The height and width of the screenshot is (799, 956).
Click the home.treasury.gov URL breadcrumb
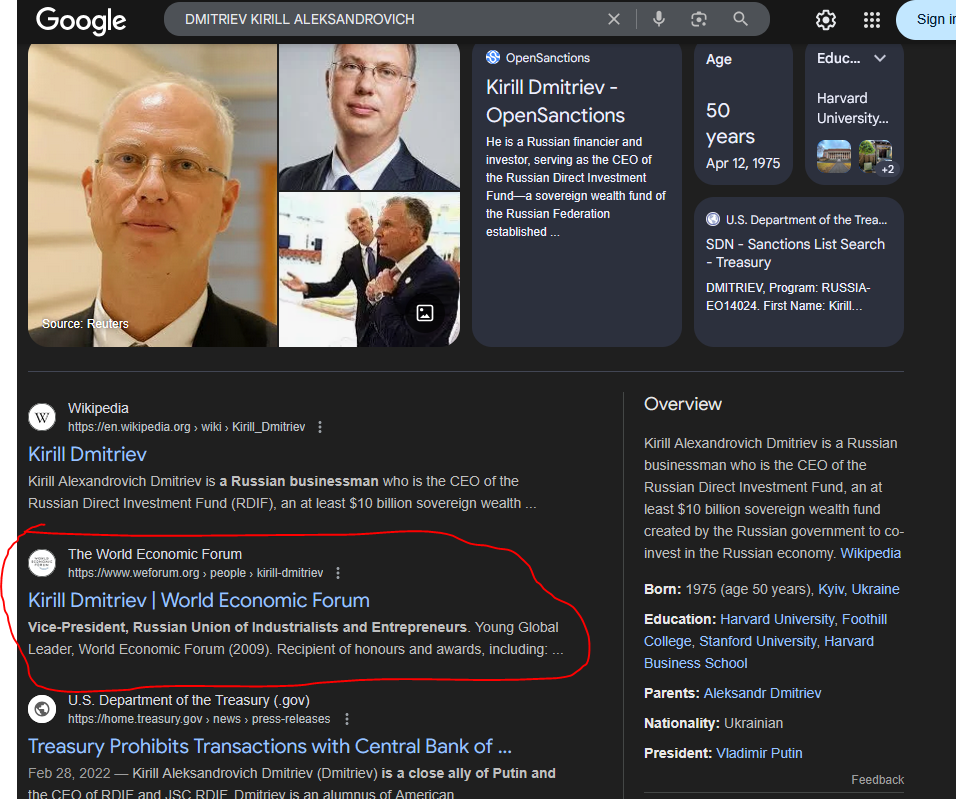(x=199, y=719)
